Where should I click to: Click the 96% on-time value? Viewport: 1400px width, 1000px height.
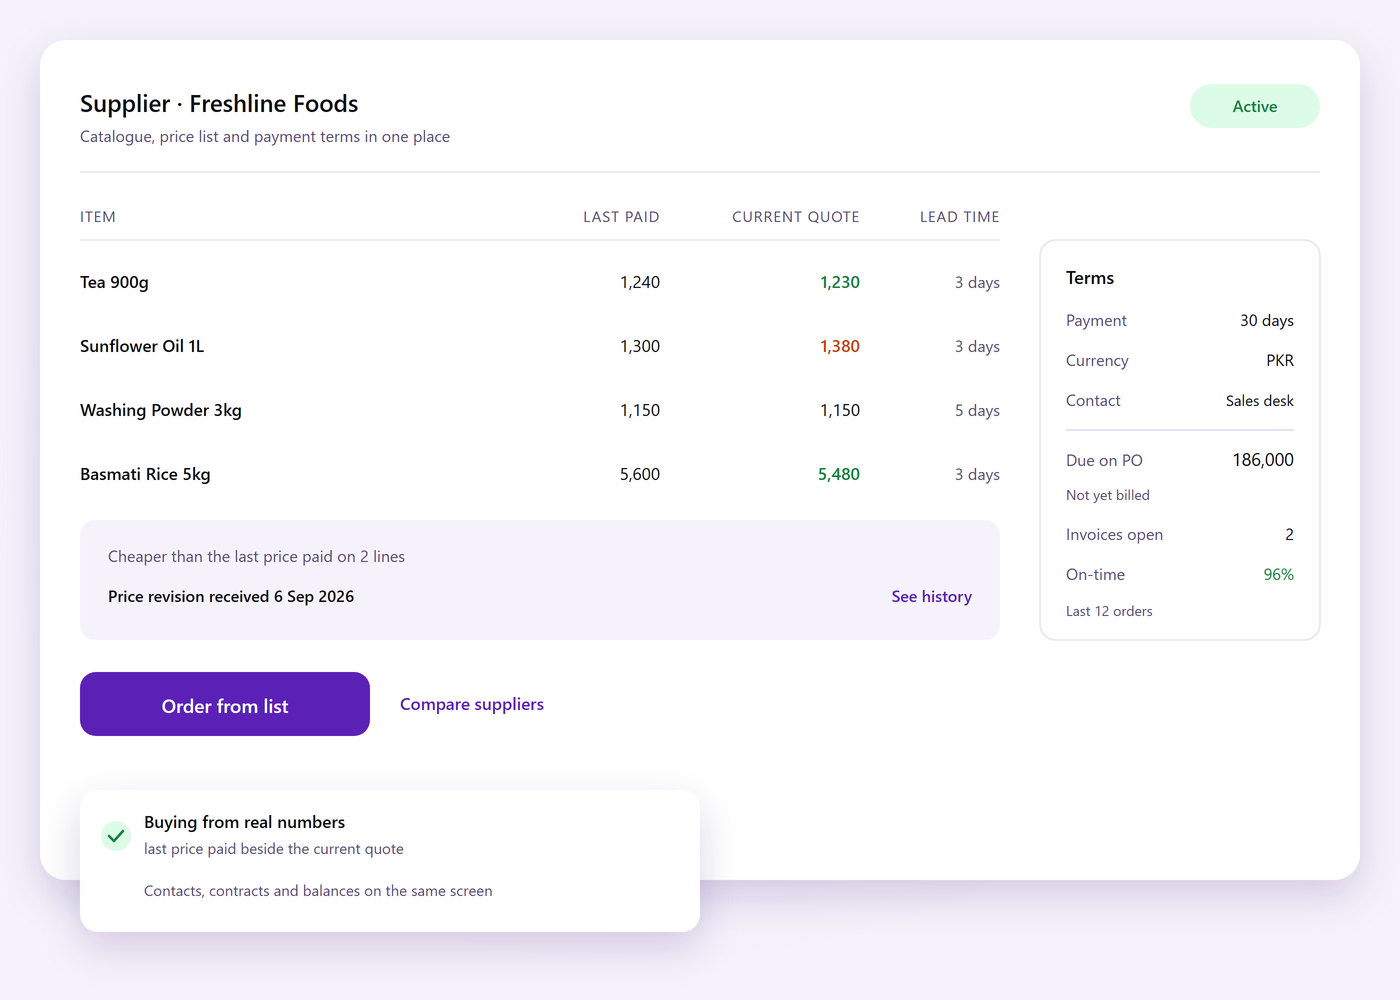point(1279,574)
